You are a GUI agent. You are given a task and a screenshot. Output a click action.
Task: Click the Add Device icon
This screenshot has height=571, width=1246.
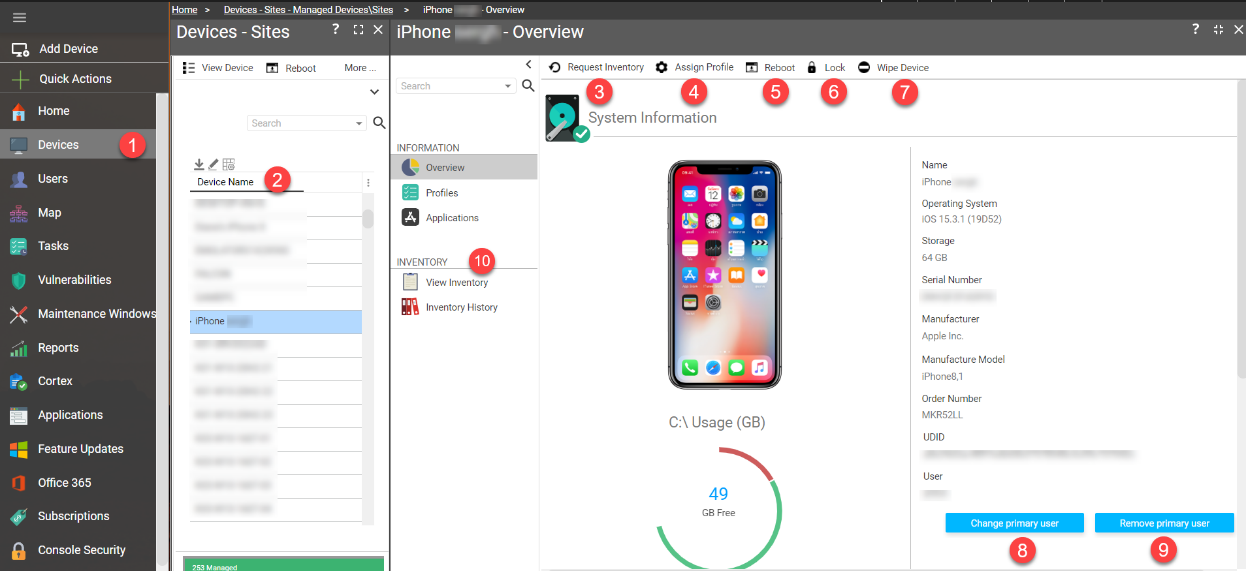[19, 49]
